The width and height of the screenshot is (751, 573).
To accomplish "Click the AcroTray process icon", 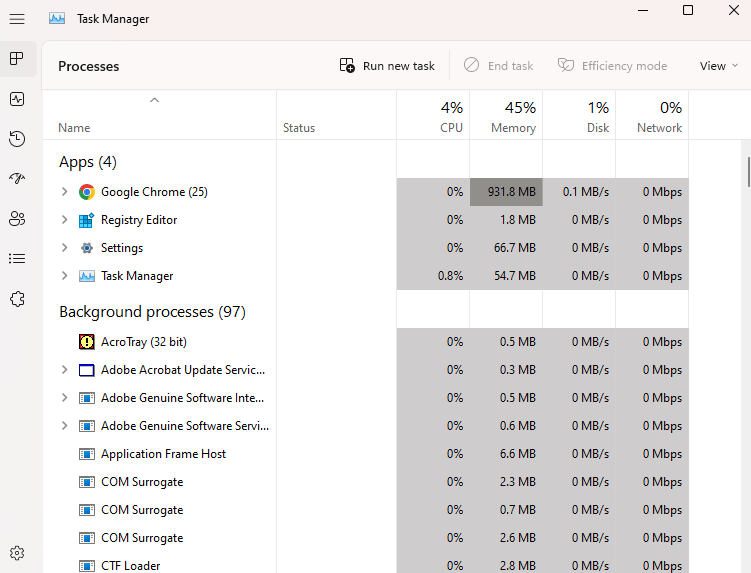I will tap(87, 342).
